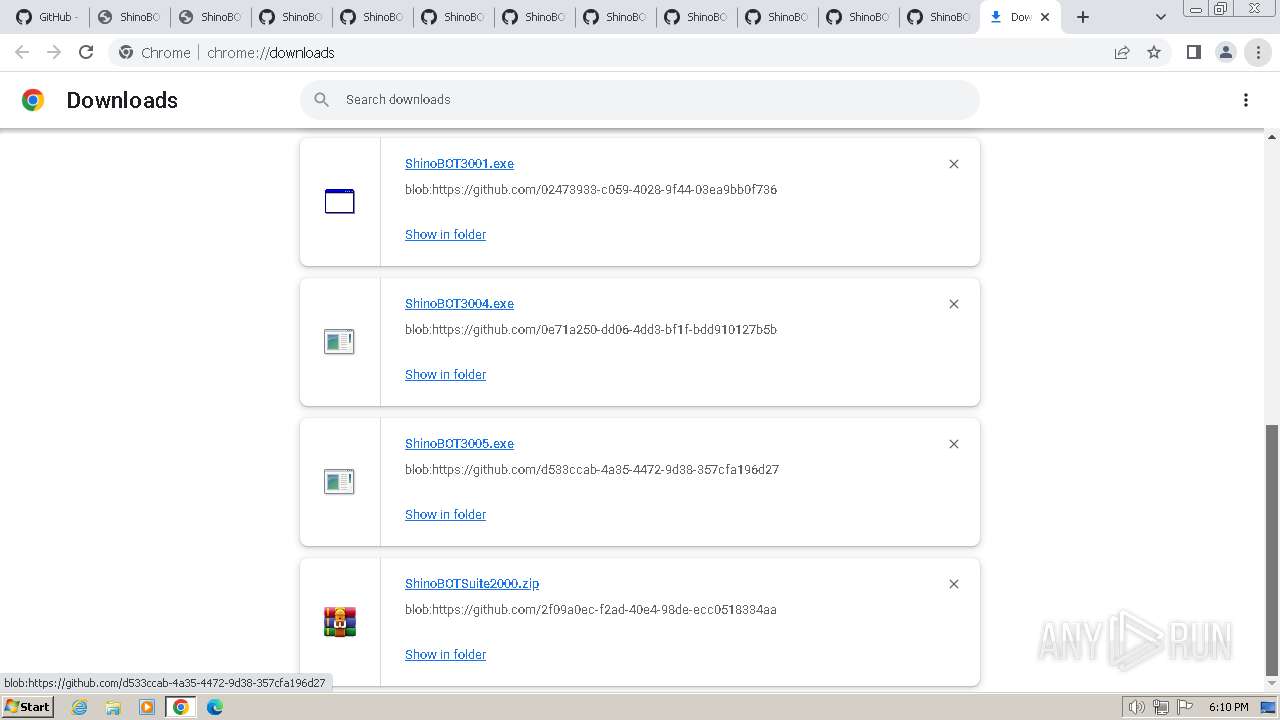
Task: Open a new browser tab
Action: coord(1083,17)
